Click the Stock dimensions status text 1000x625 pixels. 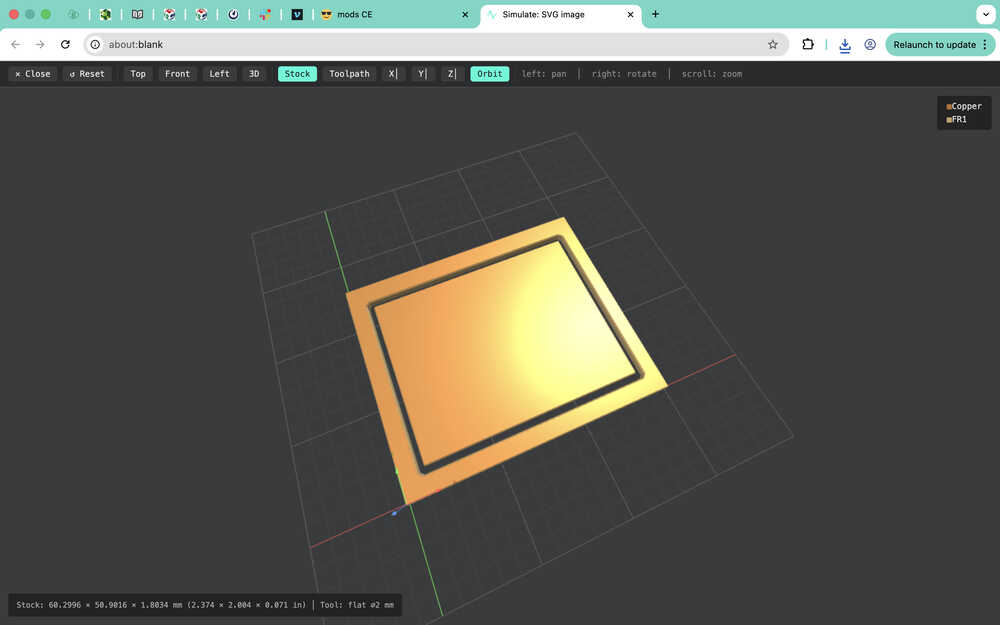[161, 605]
